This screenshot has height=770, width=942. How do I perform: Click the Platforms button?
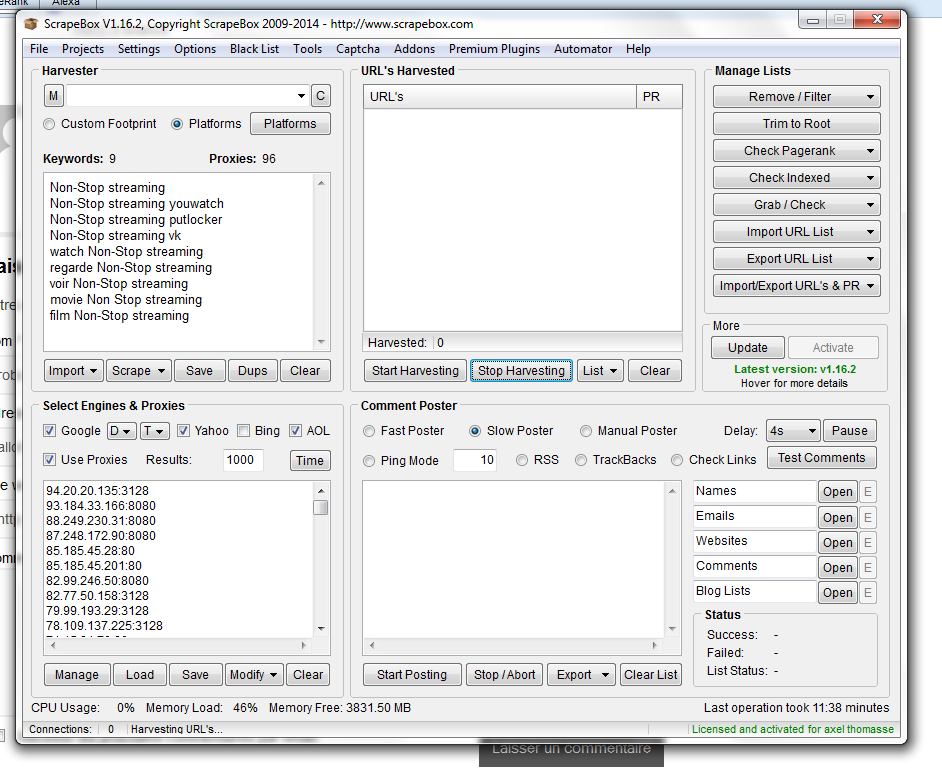290,124
